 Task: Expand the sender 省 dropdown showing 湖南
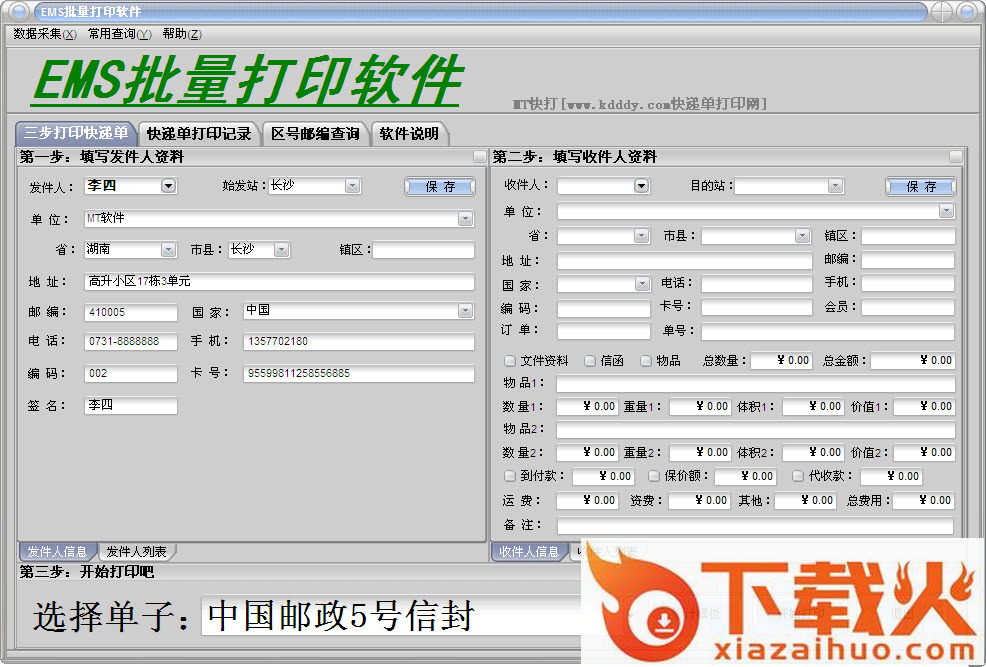pos(168,250)
